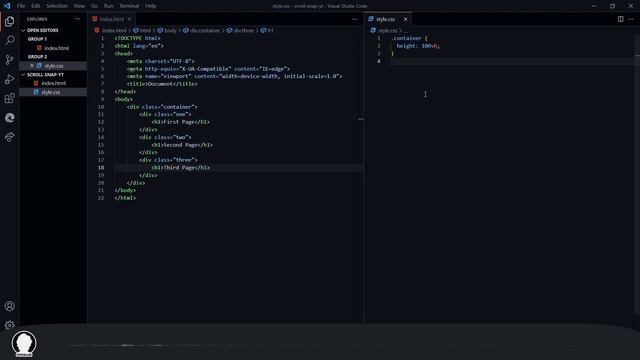Select index.html under GROUP 1 in Open Editors
The width and height of the screenshot is (640, 360).
pos(56,48)
